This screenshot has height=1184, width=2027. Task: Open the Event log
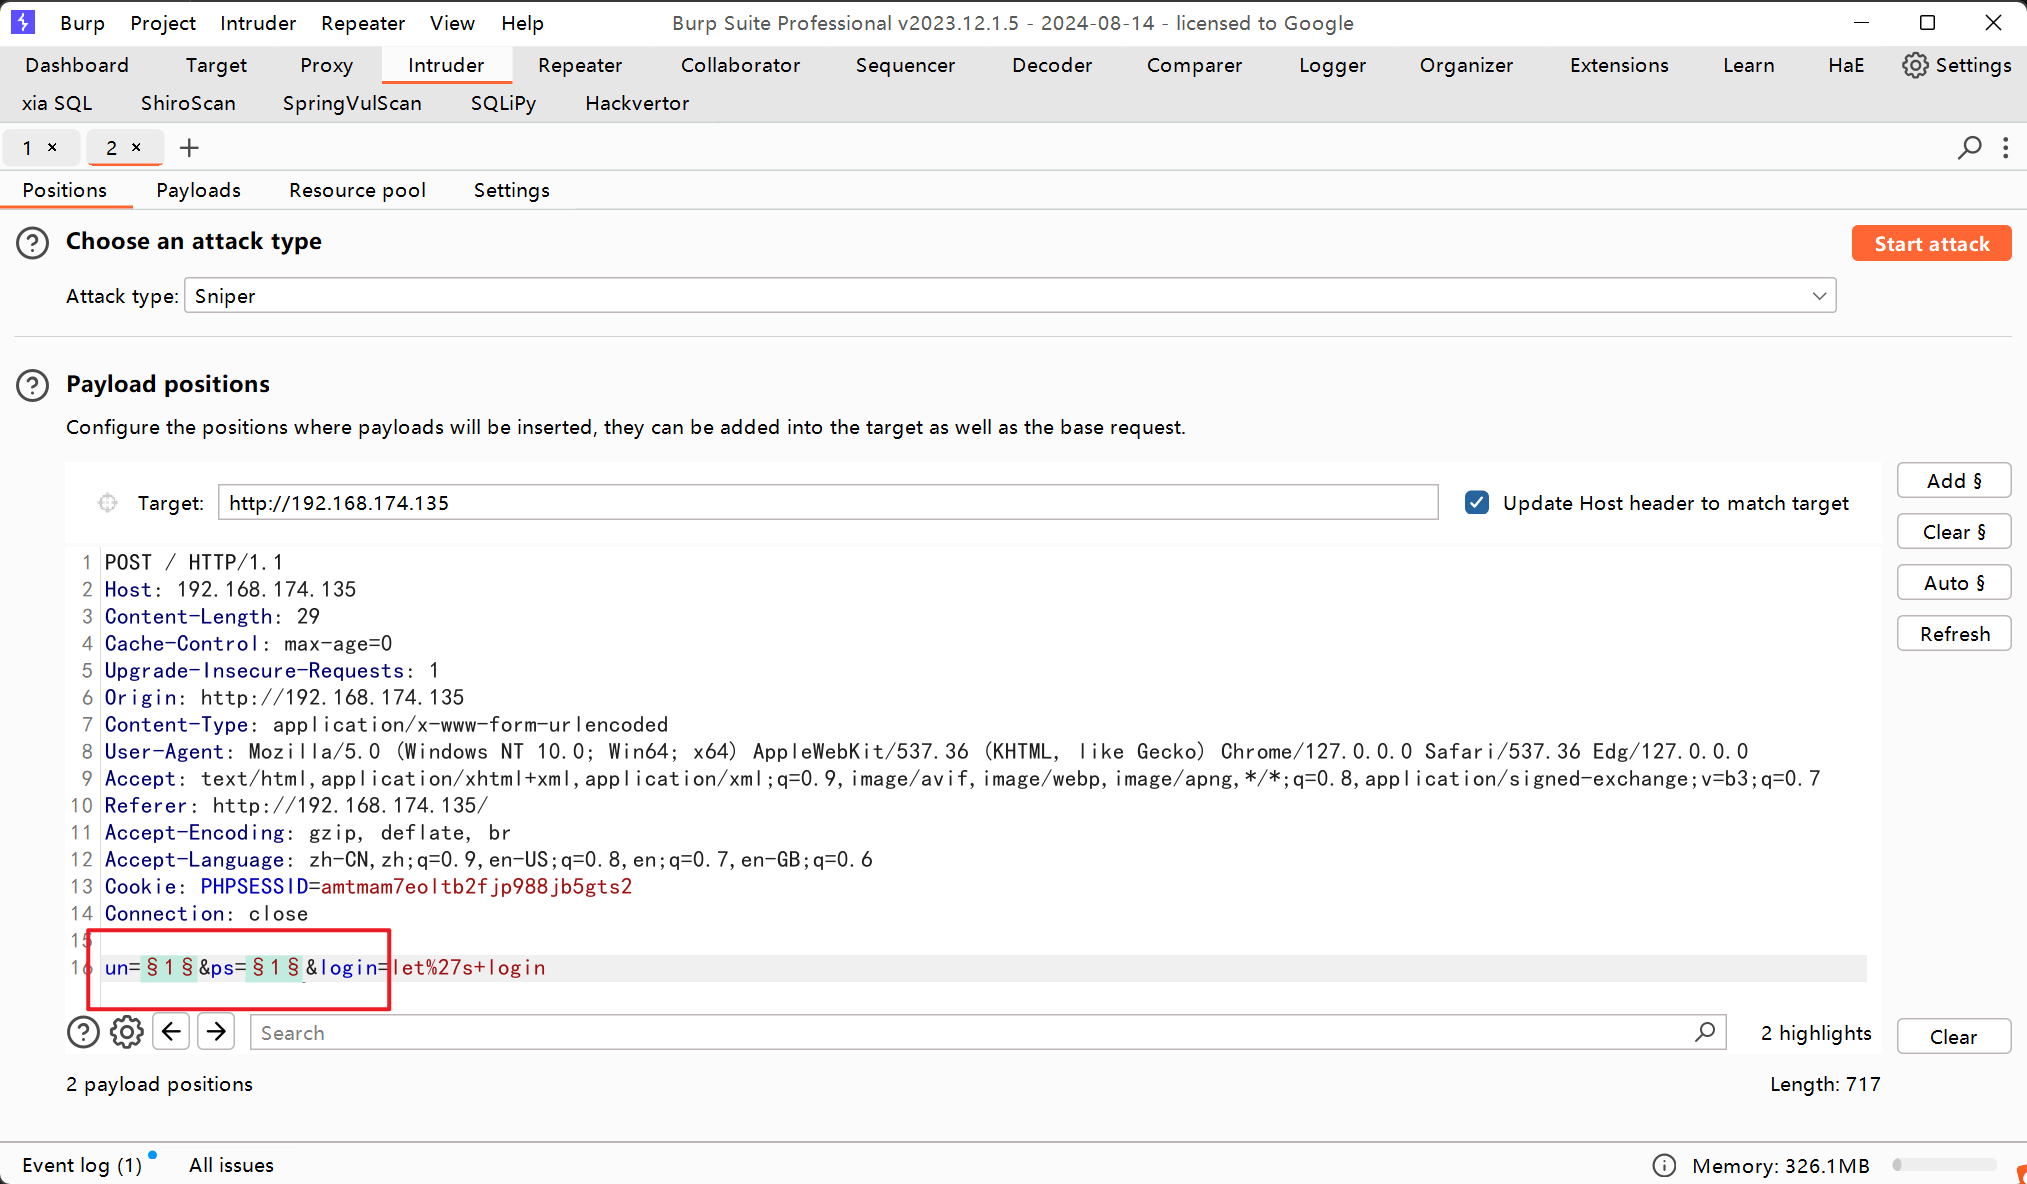82,1165
